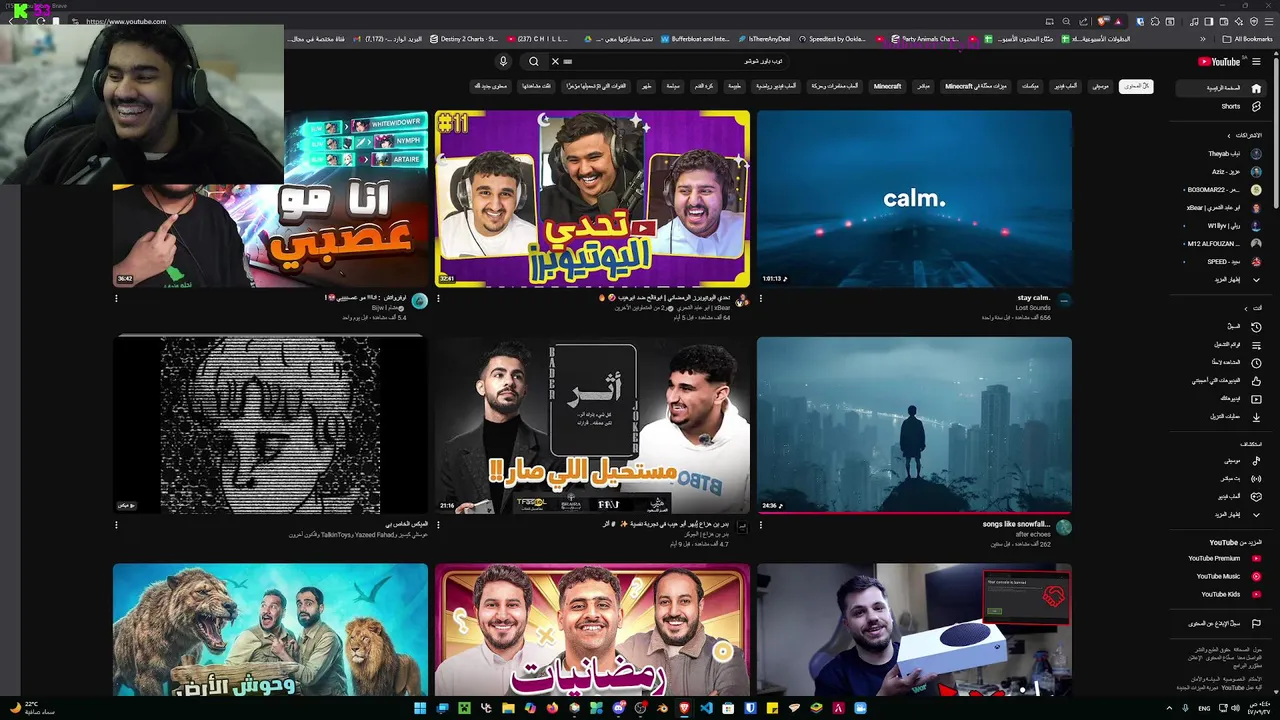Open the Speedtest by Ookla bookmark

[x=832, y=39]
